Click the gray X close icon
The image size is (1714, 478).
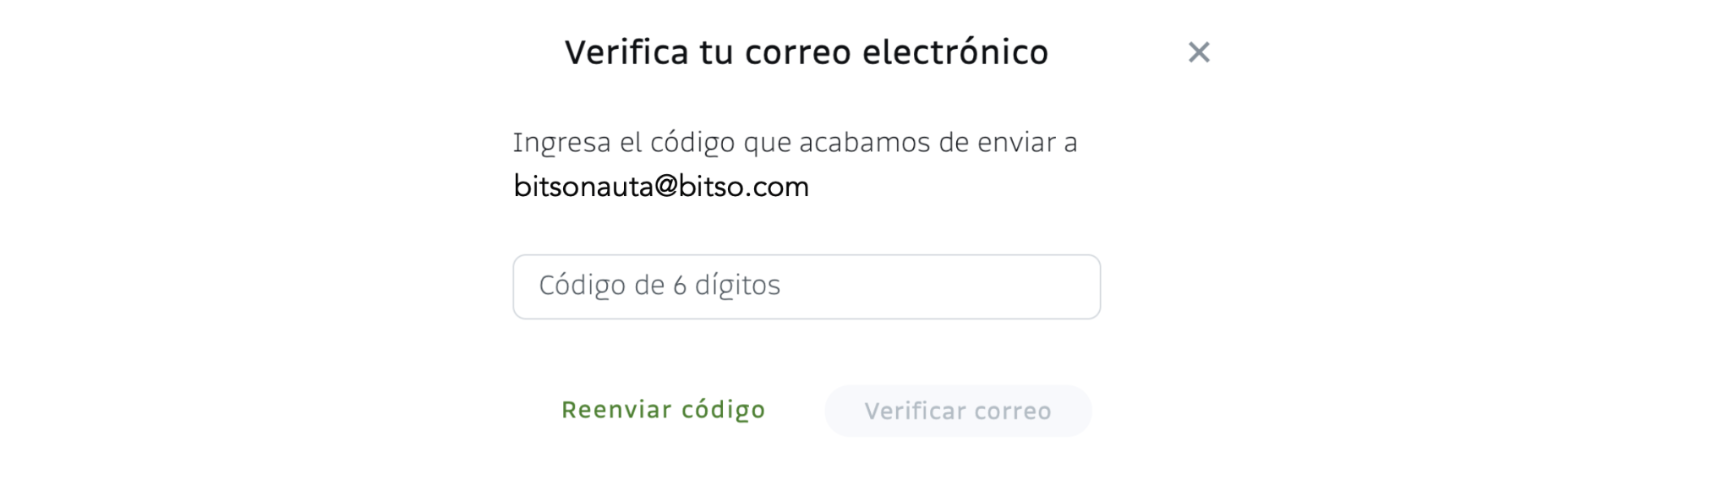click(x=1198, y=52)
